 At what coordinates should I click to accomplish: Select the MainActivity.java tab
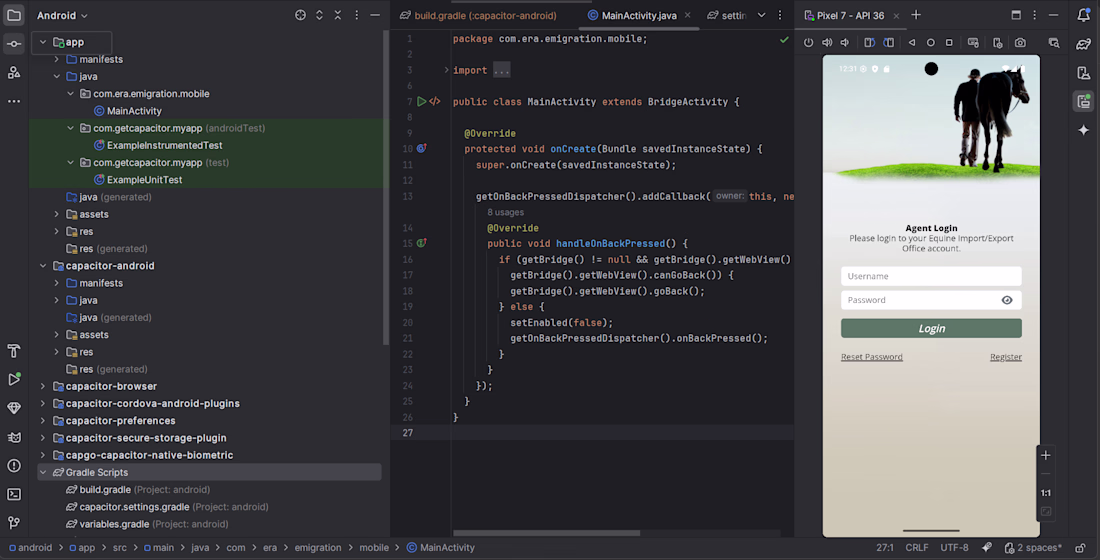tap(638, 15)
